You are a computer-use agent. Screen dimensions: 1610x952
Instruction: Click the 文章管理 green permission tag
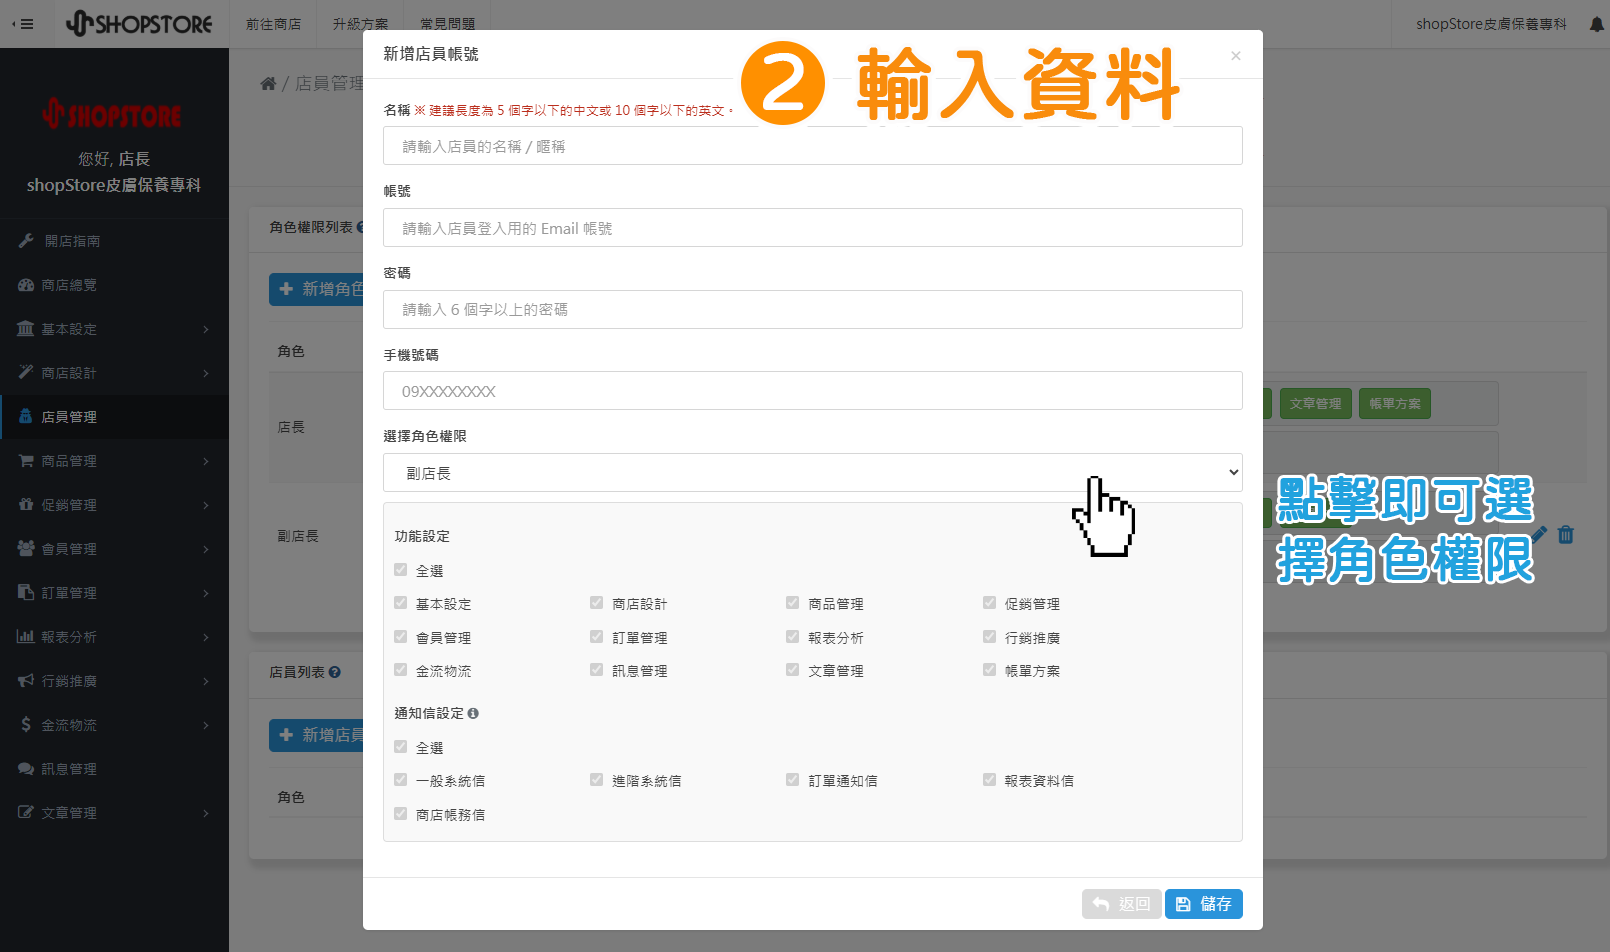1315,404
